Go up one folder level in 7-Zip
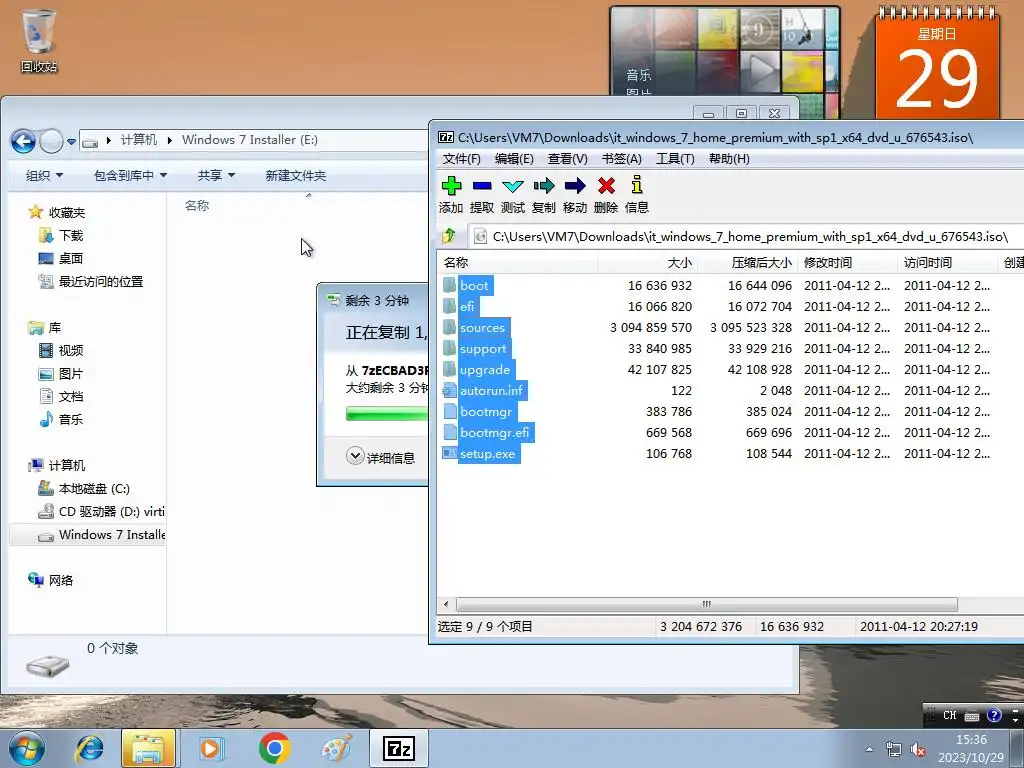 (x=449, y=236)
